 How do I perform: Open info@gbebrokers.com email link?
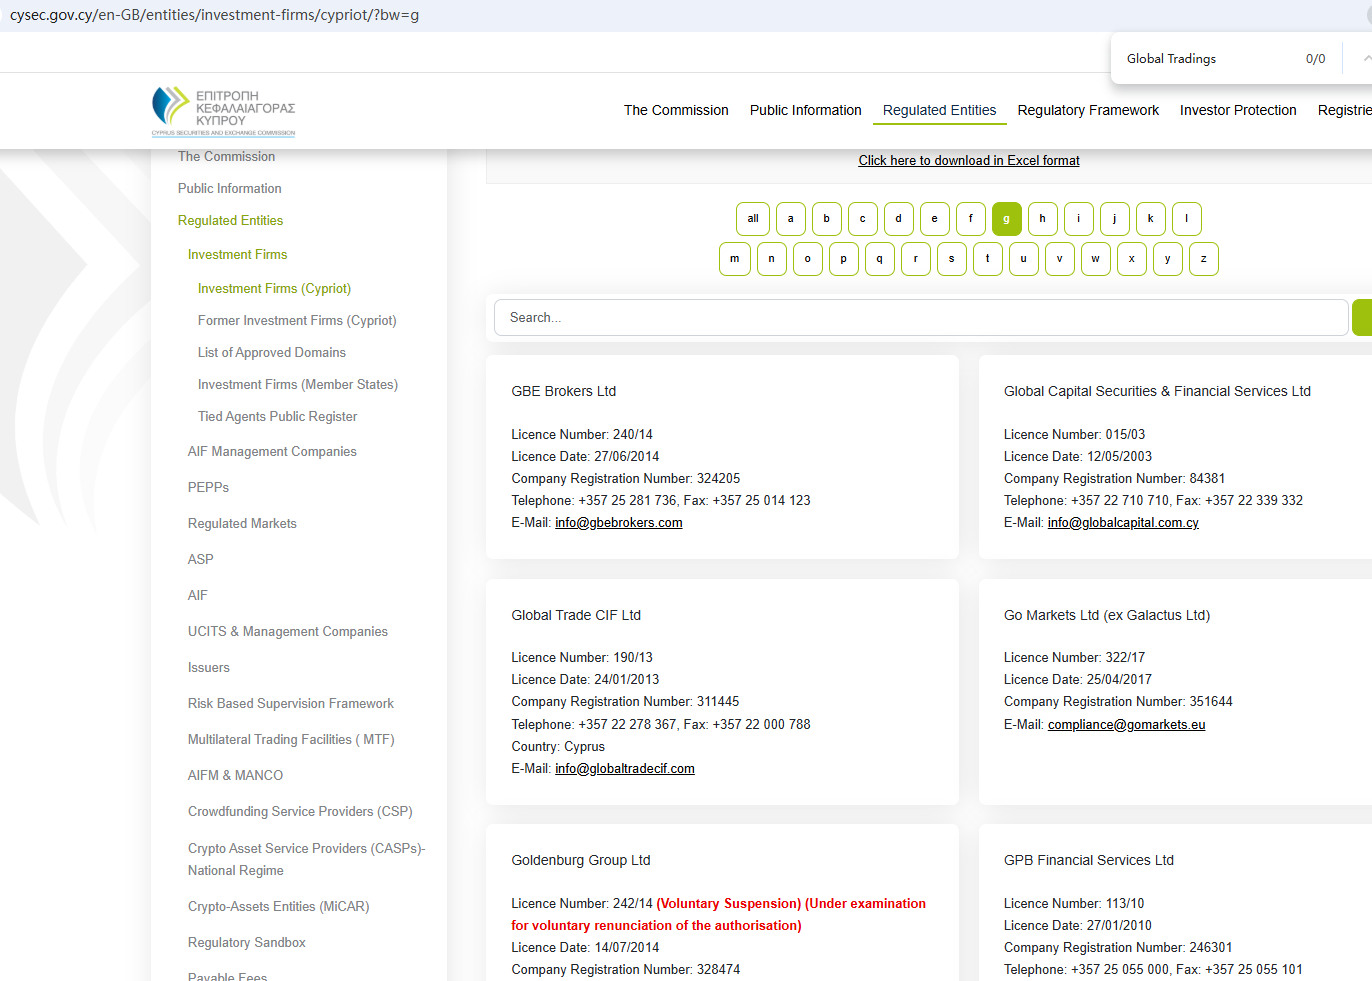click(x=618, y=523)
